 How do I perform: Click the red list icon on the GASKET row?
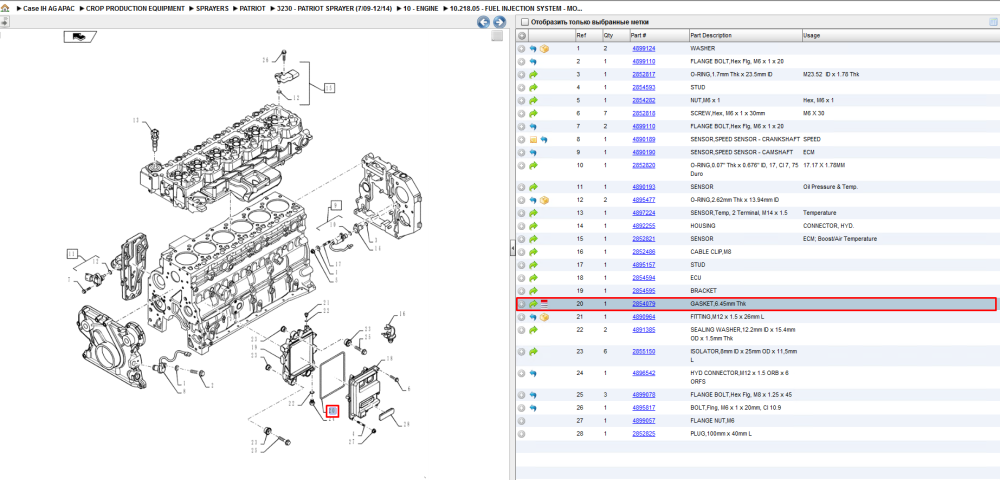tap(544, 303)
